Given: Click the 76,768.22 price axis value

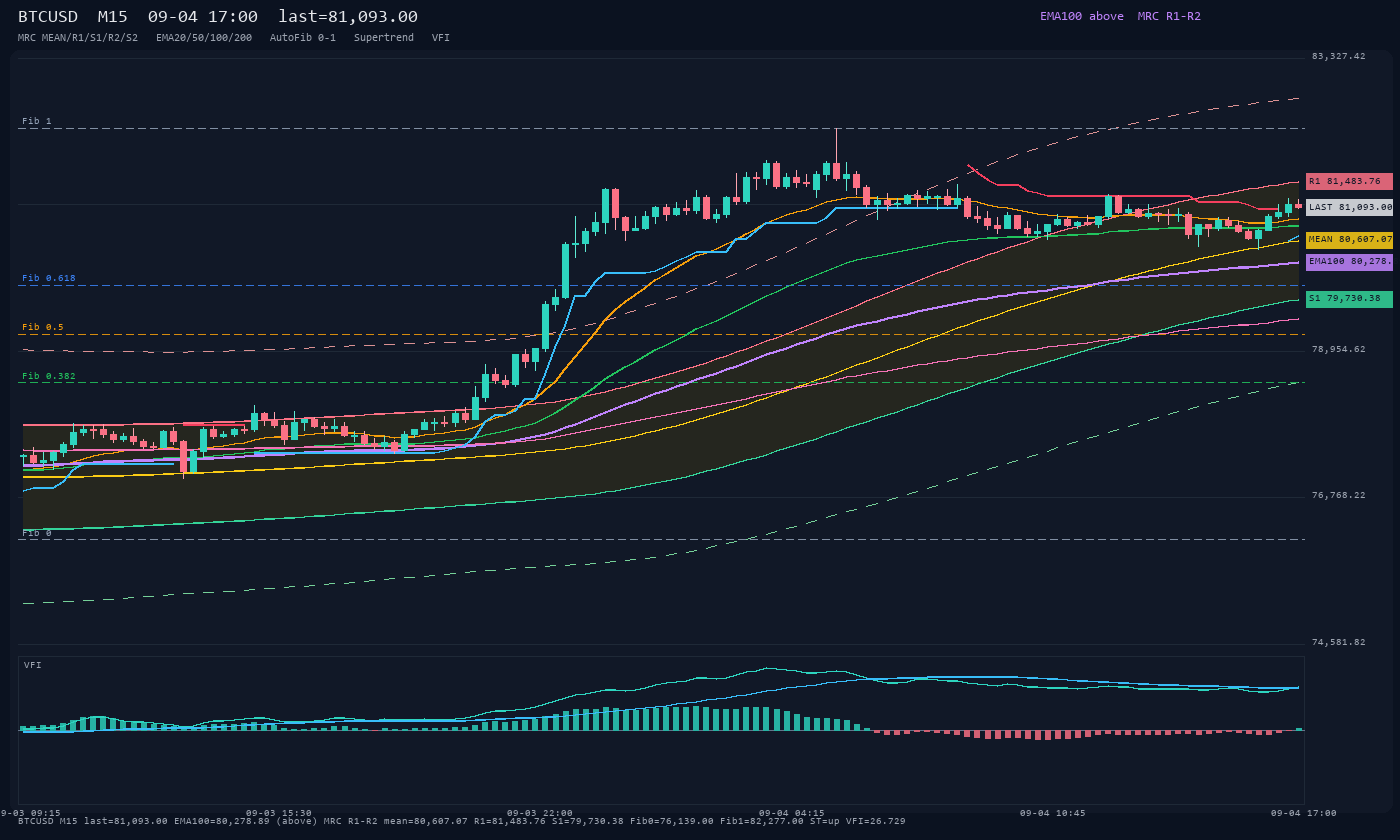Looking at the screenshot, I should pos(1338,495).
